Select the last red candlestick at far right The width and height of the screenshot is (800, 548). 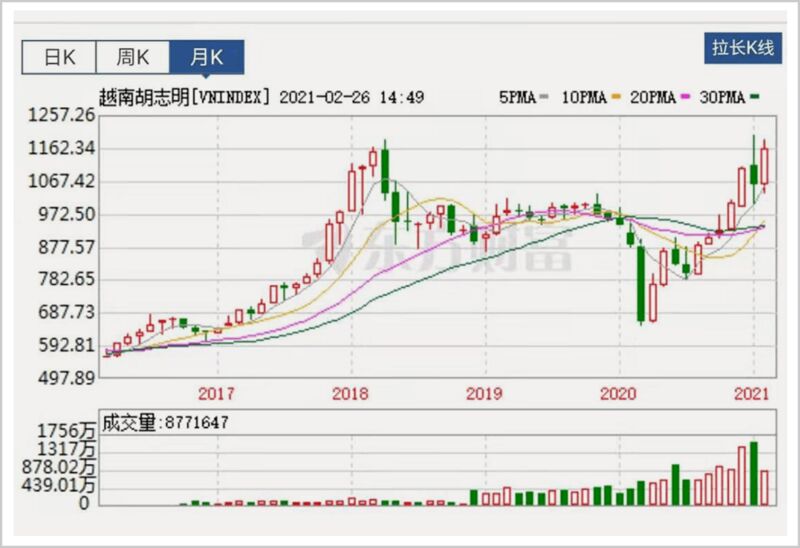[x=765, y=166]
